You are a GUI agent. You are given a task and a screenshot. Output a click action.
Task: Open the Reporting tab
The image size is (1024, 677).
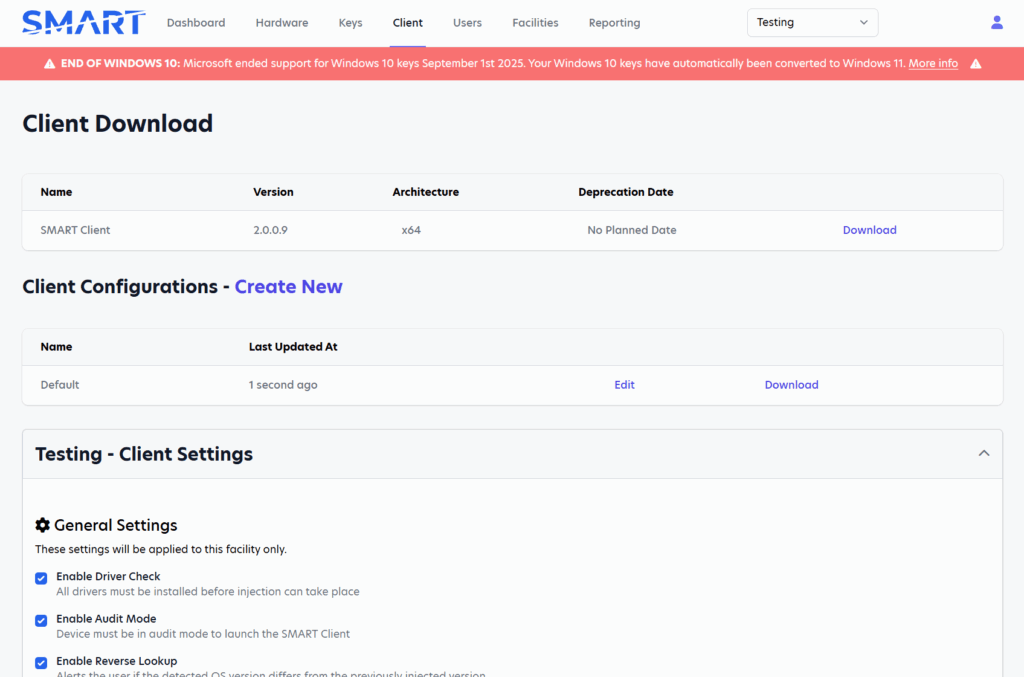(x=615, y=23)
